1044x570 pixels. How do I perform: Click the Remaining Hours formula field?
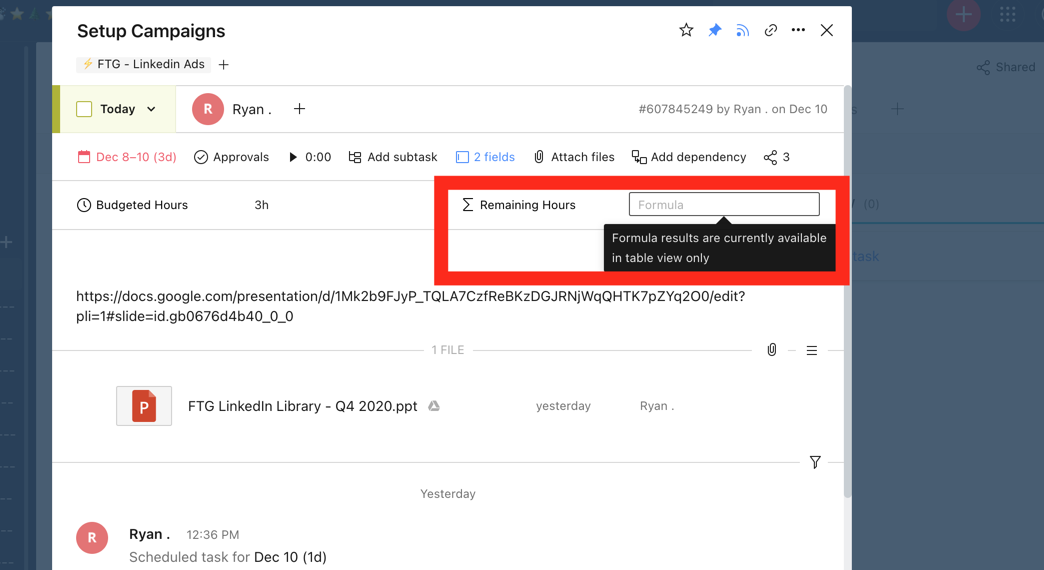(x=723, y=205)
